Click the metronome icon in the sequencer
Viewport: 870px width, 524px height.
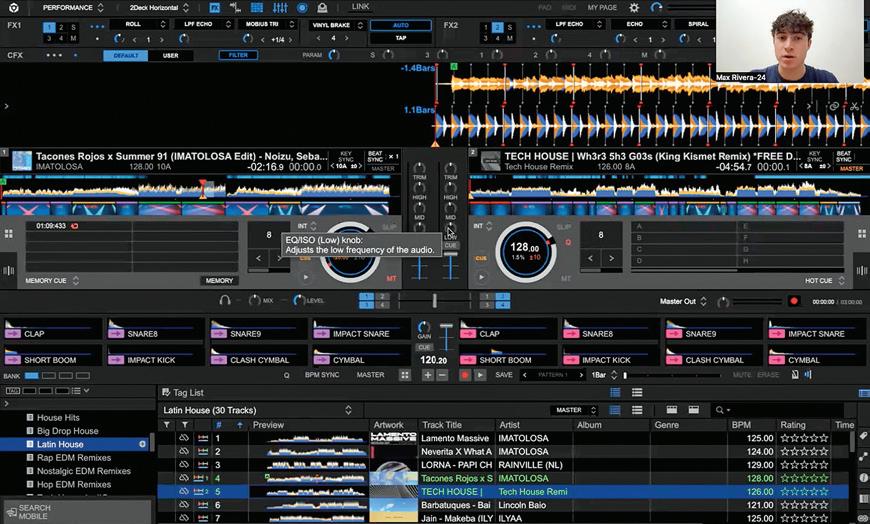point(795,375)
